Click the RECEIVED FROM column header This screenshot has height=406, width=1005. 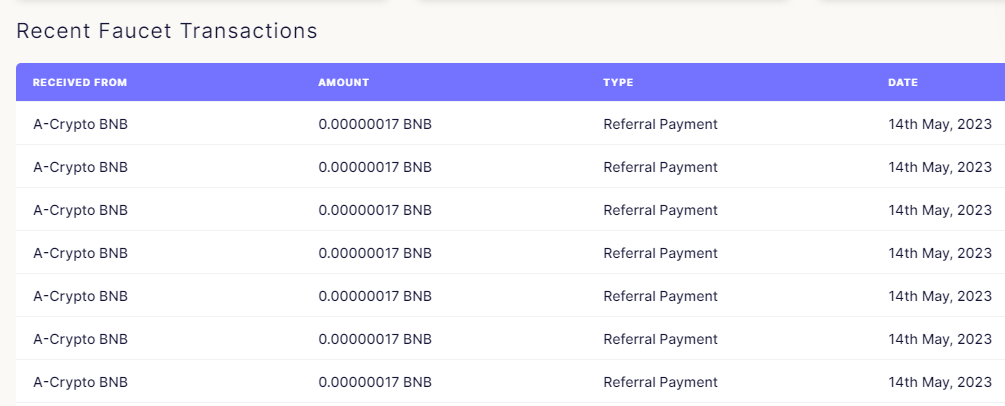coord(80,82)
